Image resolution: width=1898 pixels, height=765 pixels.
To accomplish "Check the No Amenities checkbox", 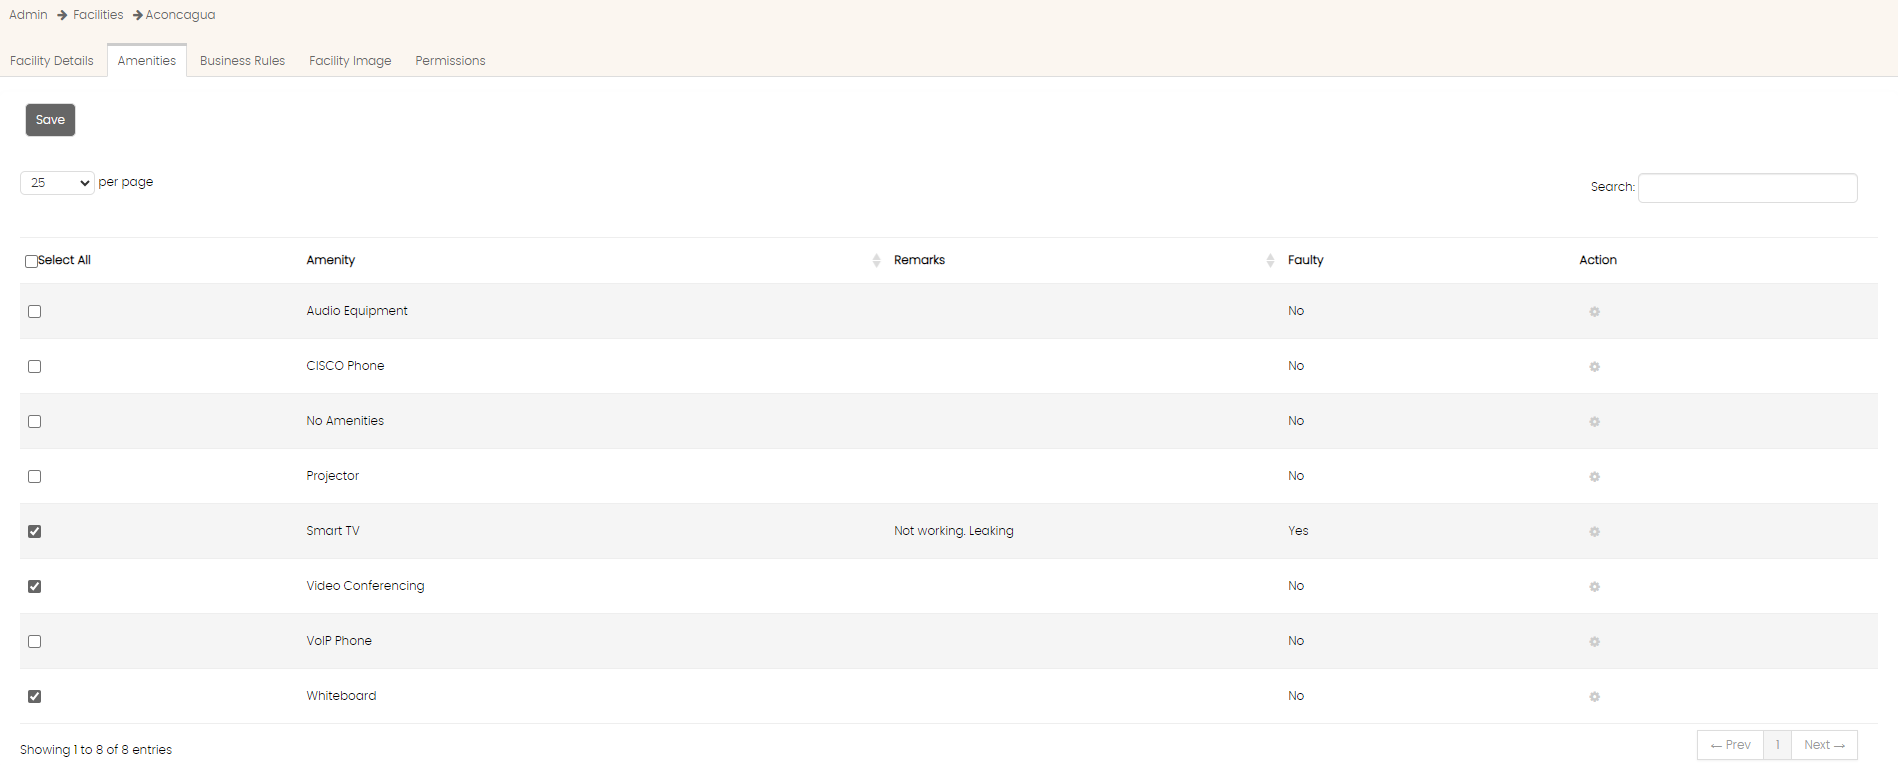I will coord(35,421).
